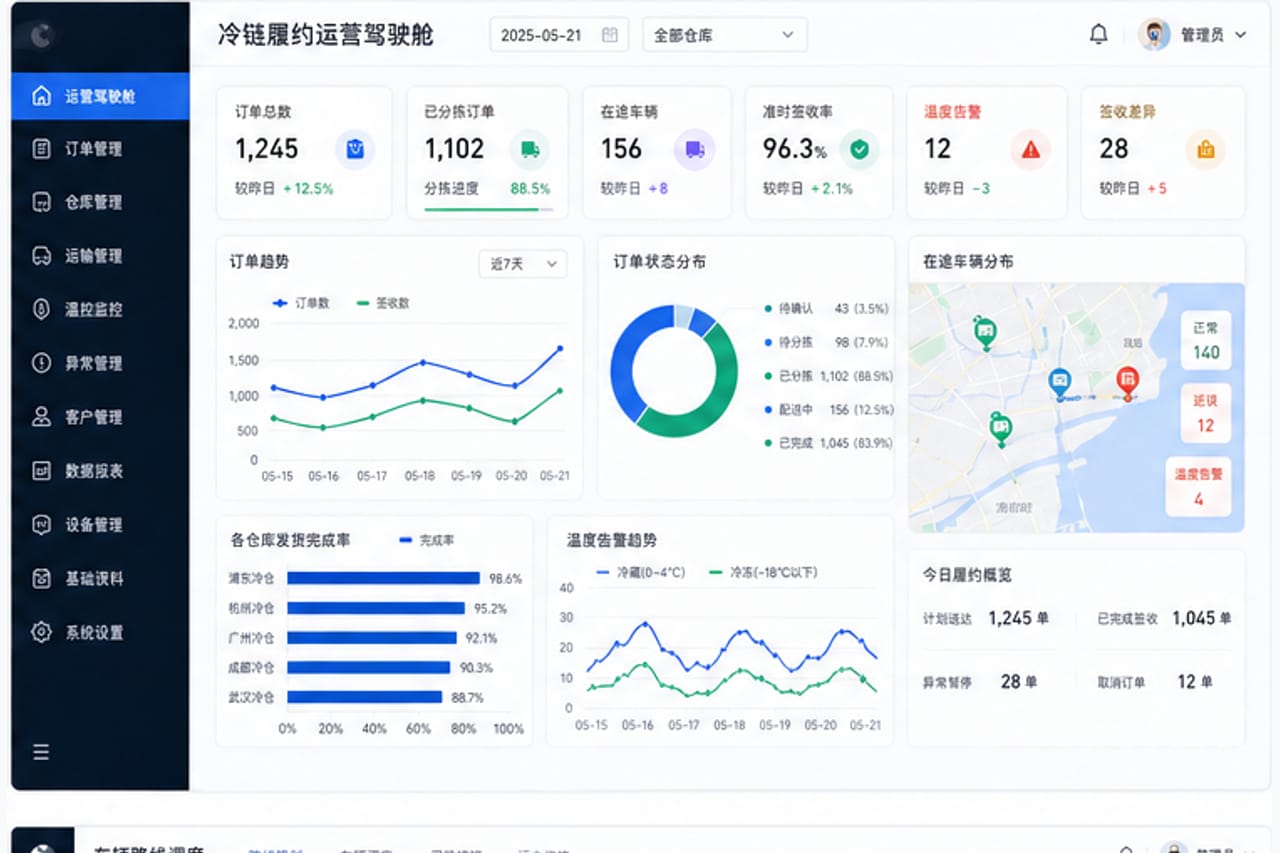Click 已完成签收 1,045 单 value
This screenshot has width=1280, height=853.
point(1202,619)
